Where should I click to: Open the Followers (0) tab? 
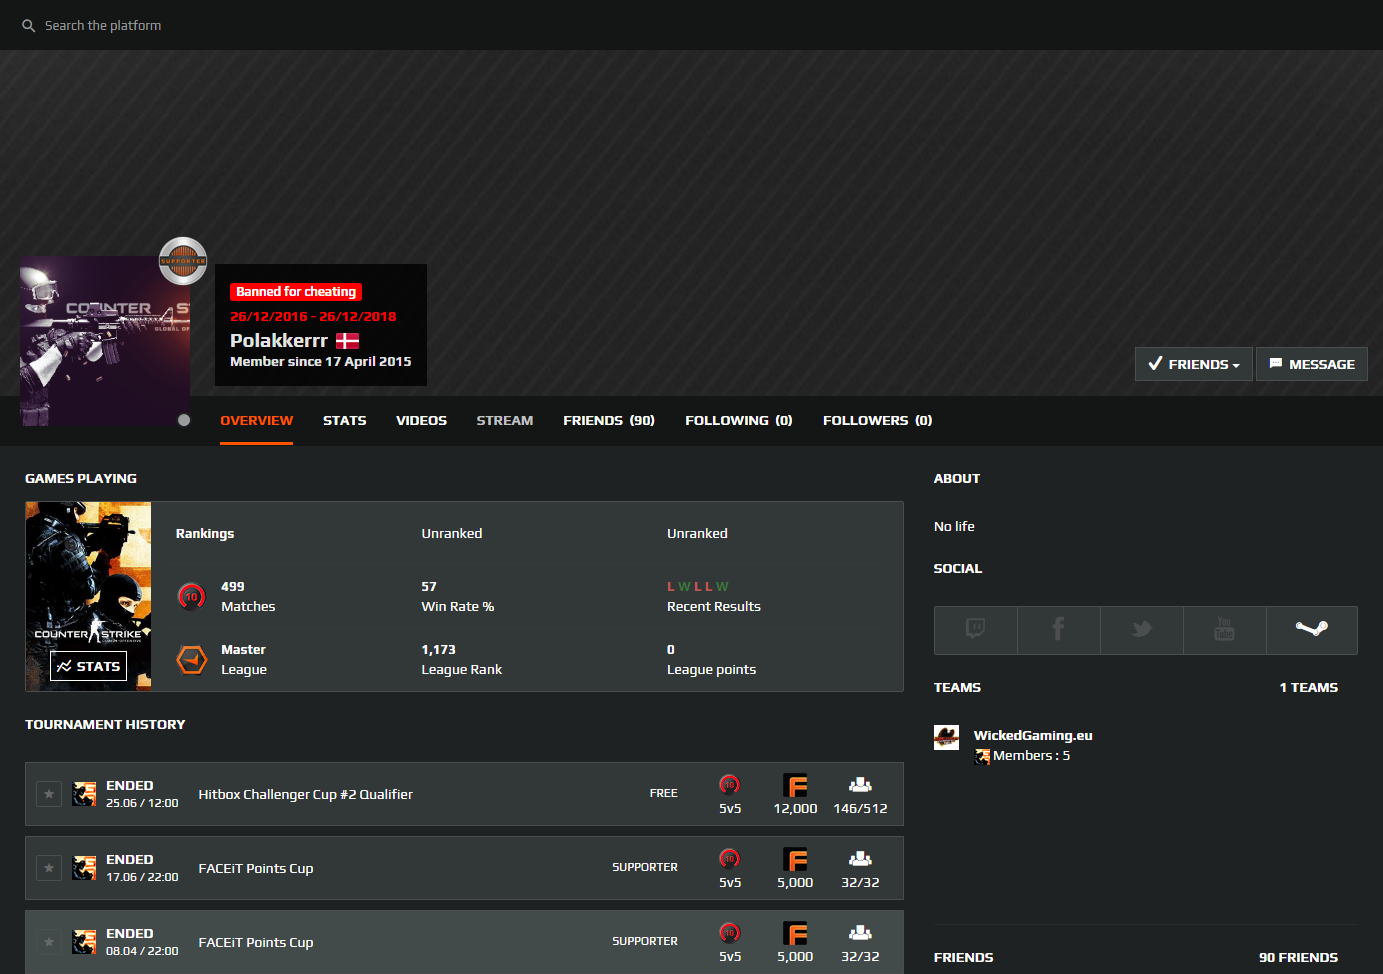[x=878, y=421]
